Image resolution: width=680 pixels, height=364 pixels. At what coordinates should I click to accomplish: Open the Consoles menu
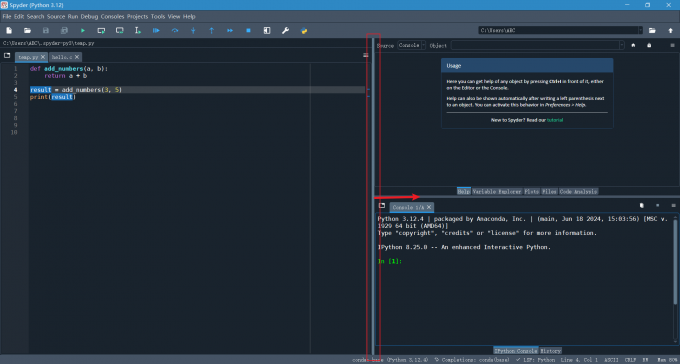[x=112, y=16]
